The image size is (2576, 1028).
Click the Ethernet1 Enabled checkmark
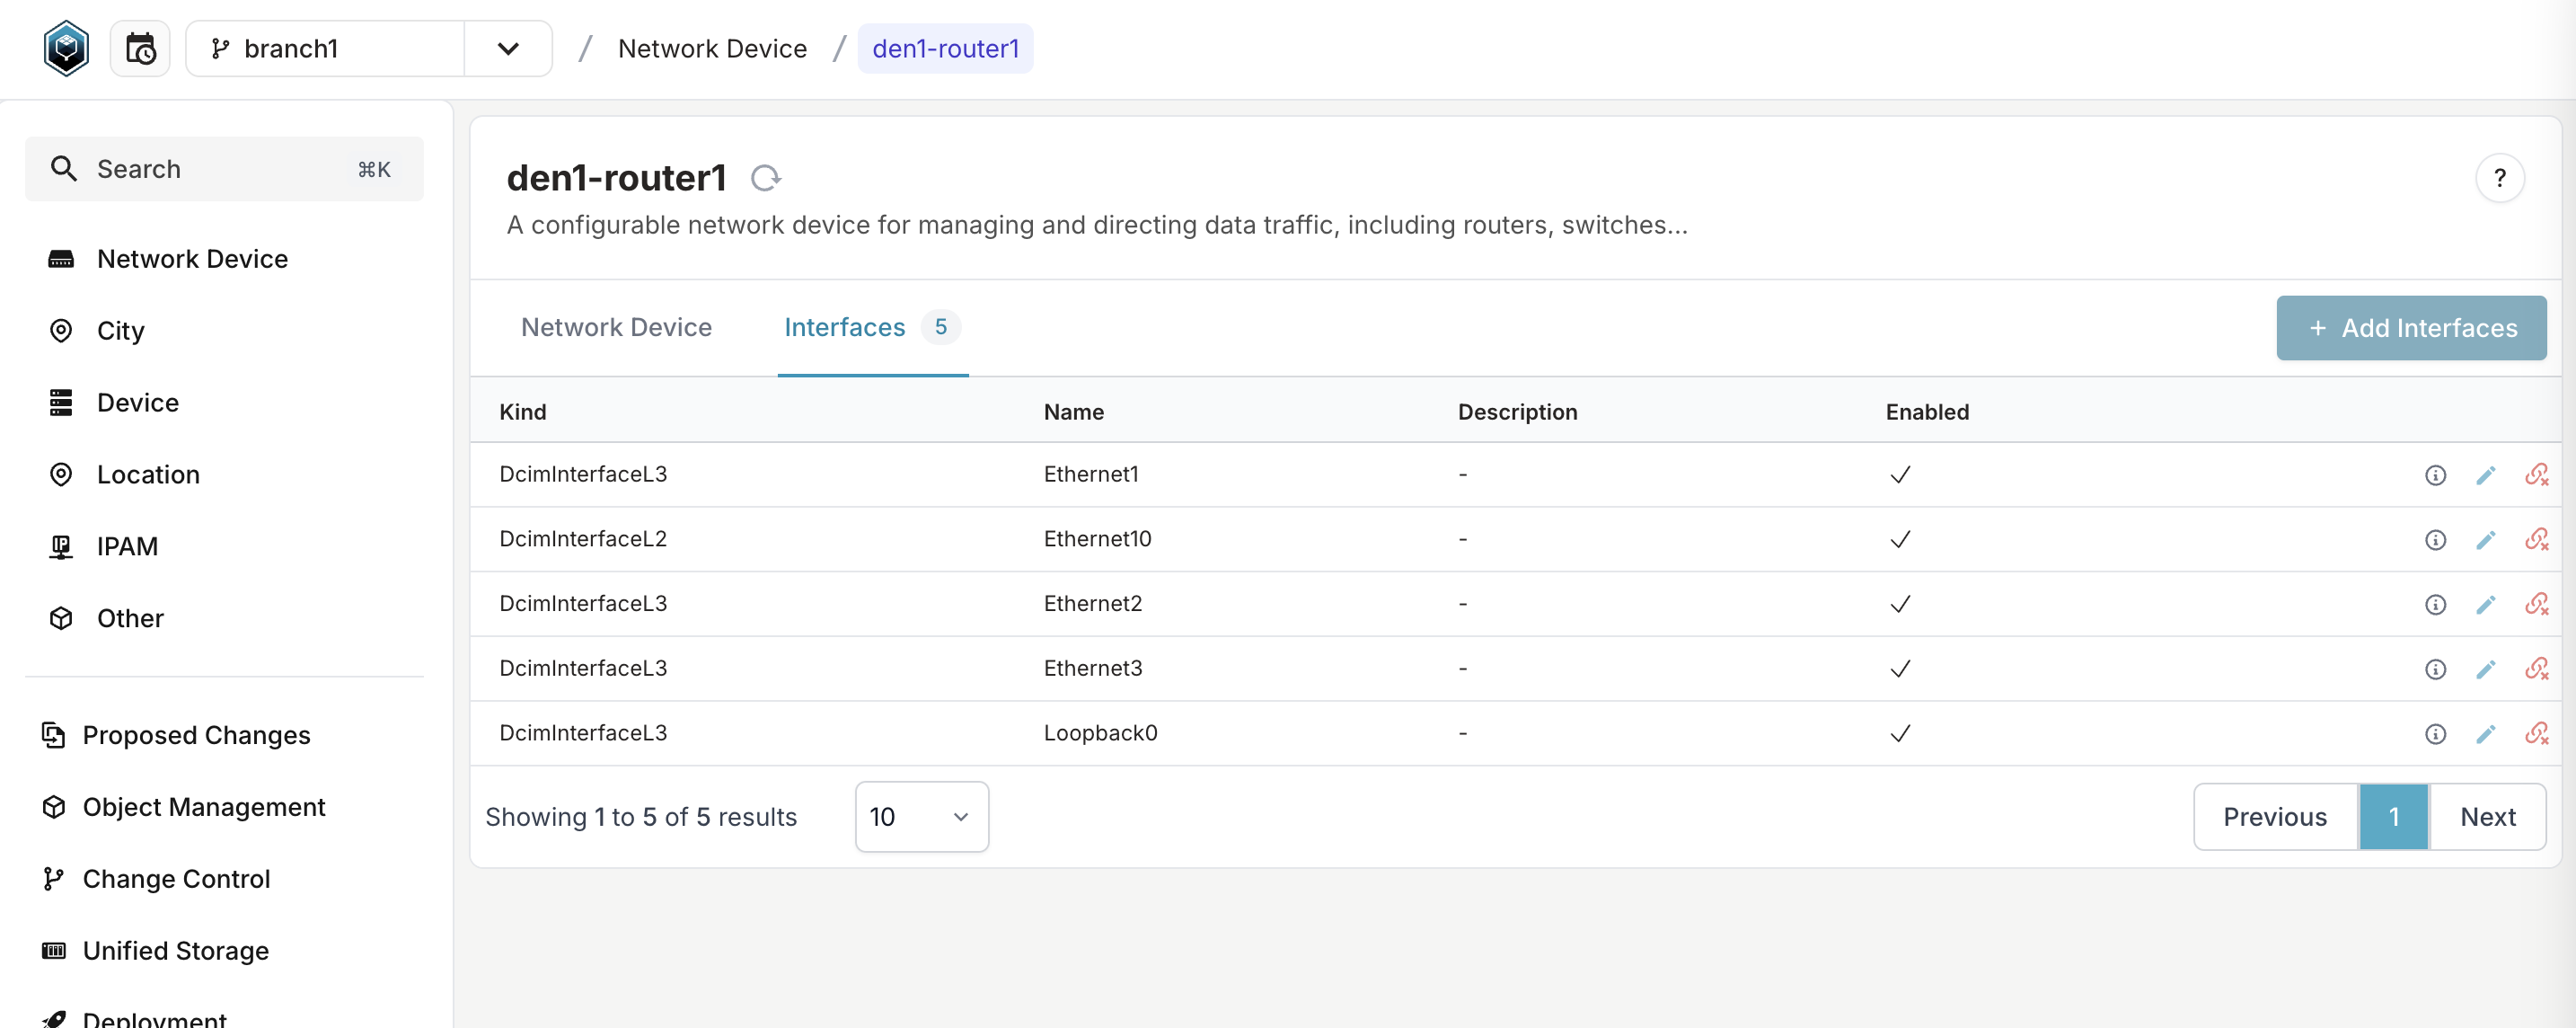click(1900, 475)
